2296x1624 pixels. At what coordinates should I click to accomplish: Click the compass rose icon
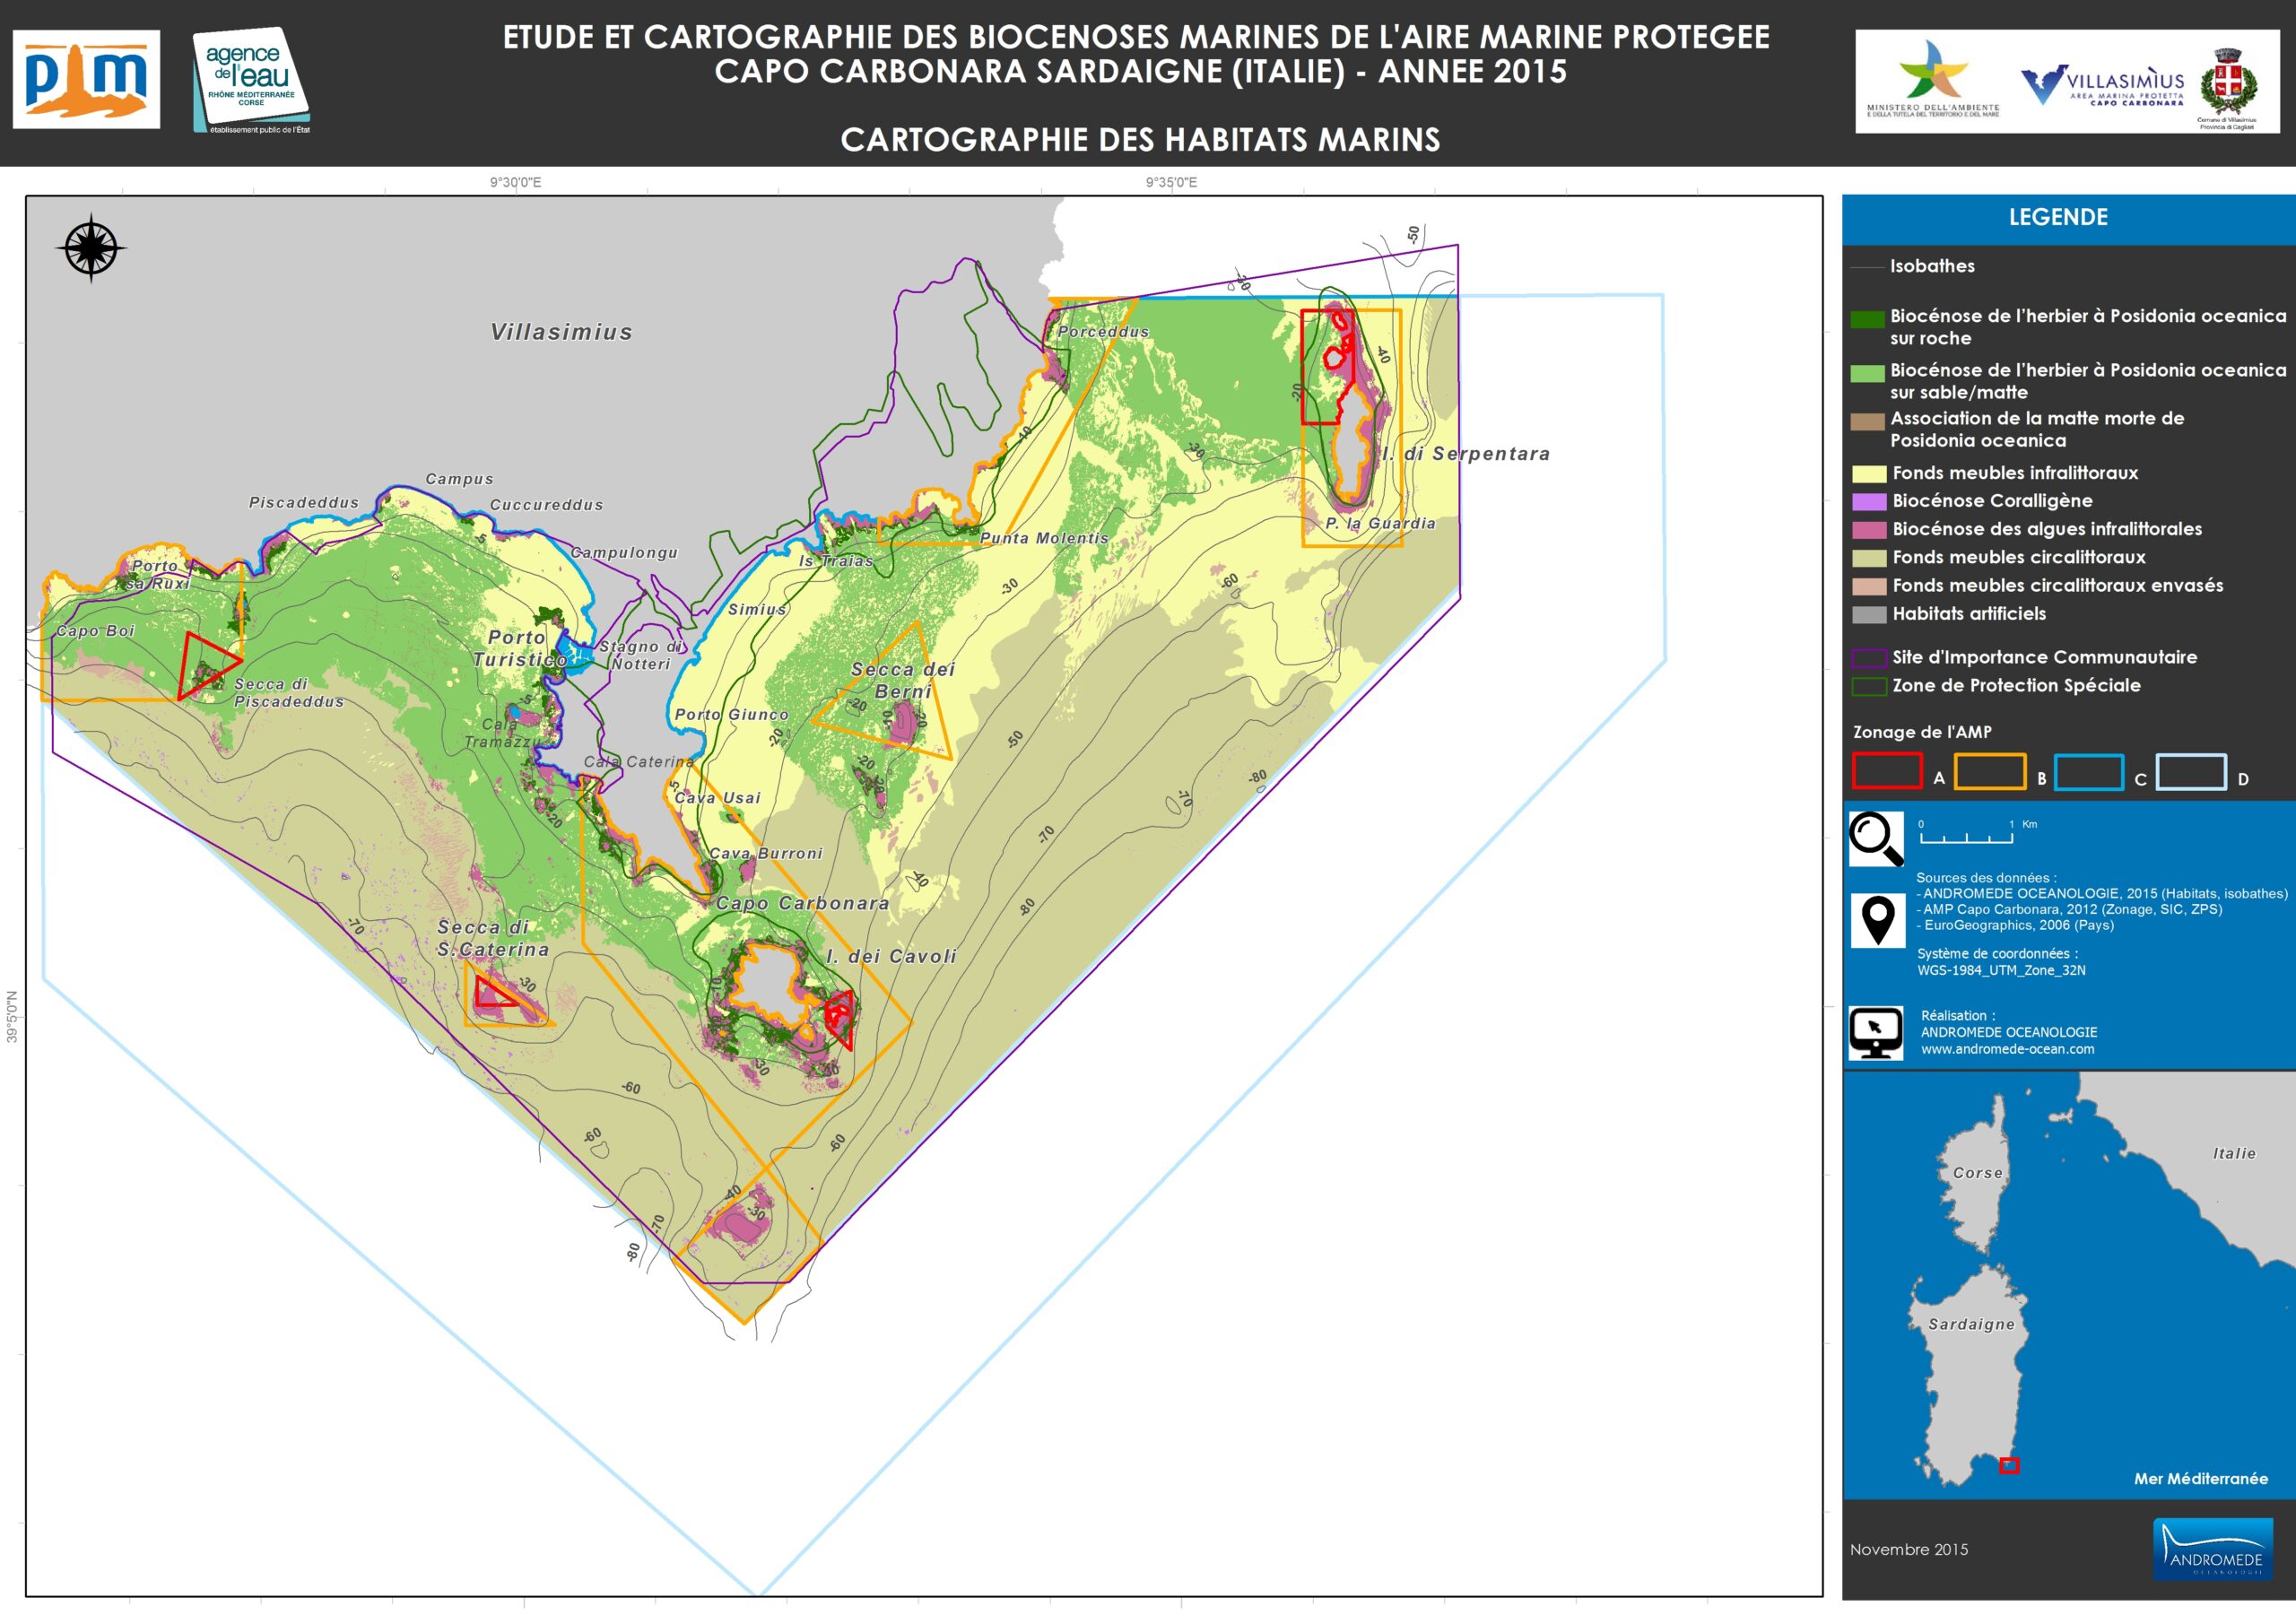click(91, 247)
